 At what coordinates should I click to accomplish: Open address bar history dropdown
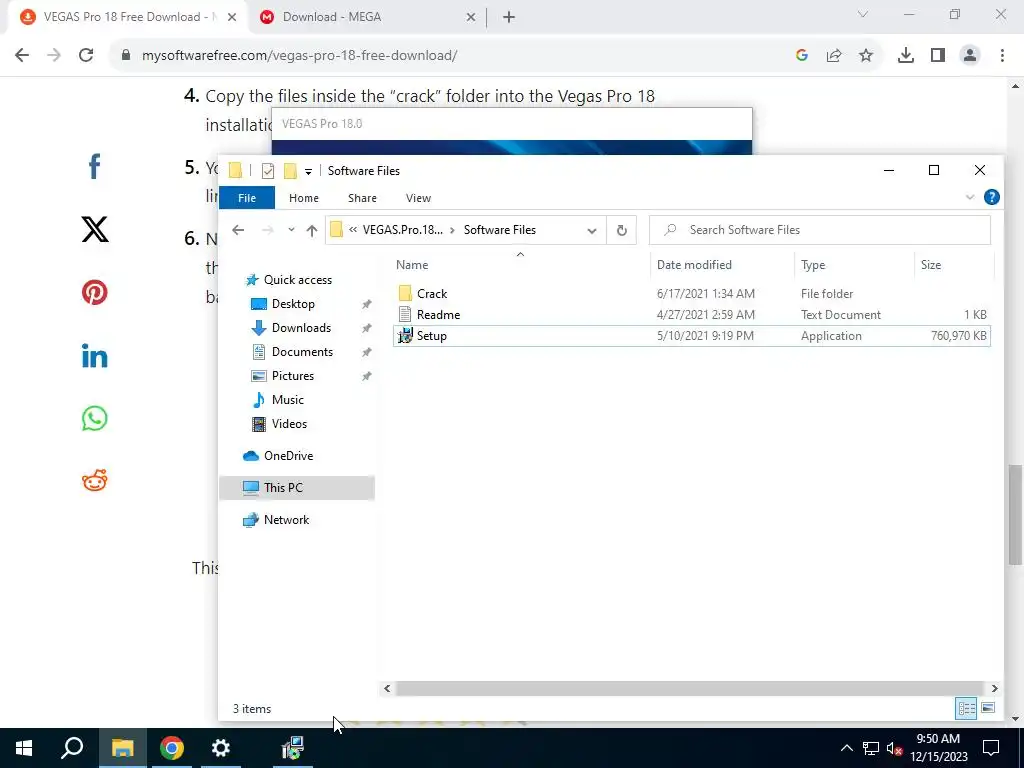click(592, 230)
